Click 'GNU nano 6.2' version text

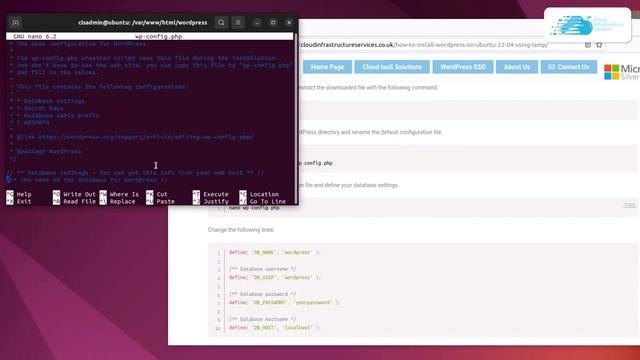click(35, 36)
